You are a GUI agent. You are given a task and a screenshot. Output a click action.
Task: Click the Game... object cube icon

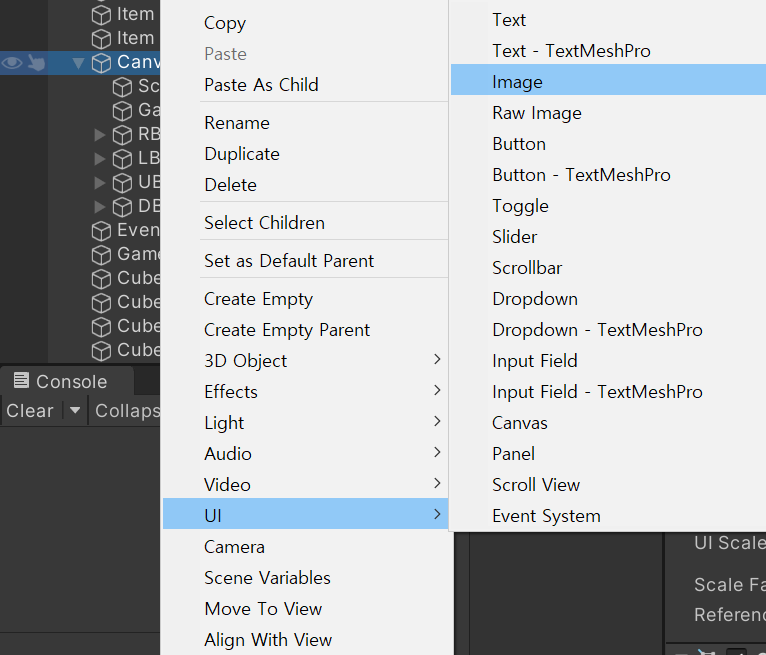click(102, 254)
